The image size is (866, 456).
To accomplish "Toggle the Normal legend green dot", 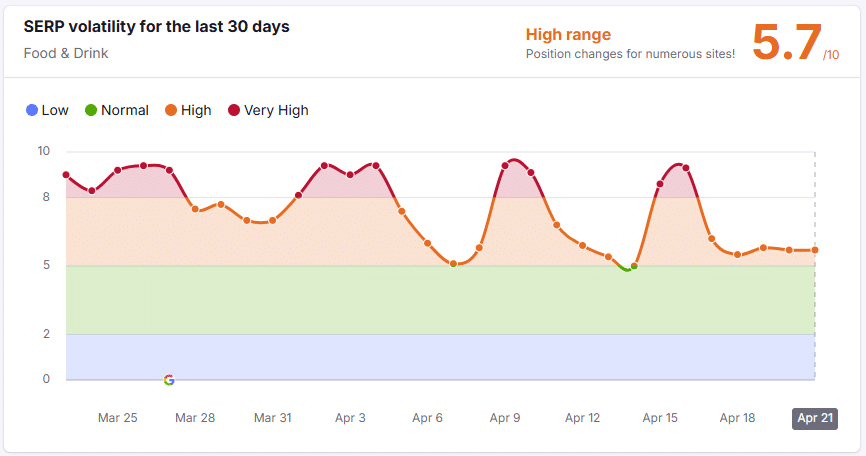I will coord(91,111).
